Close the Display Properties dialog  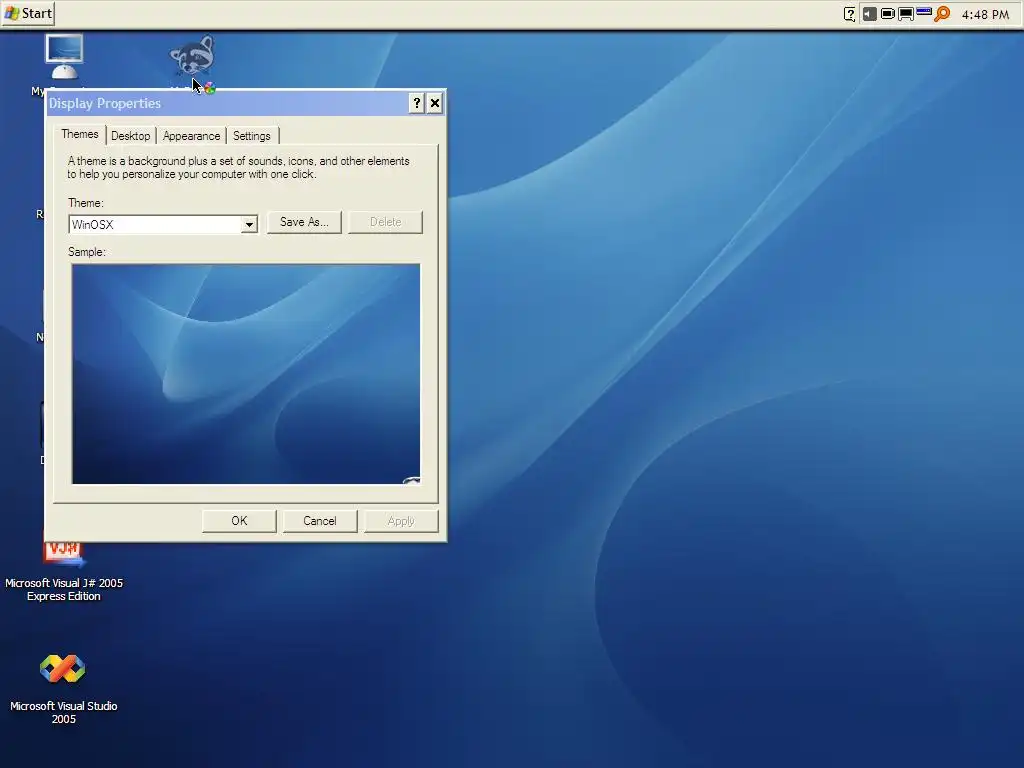pos(434,103)
